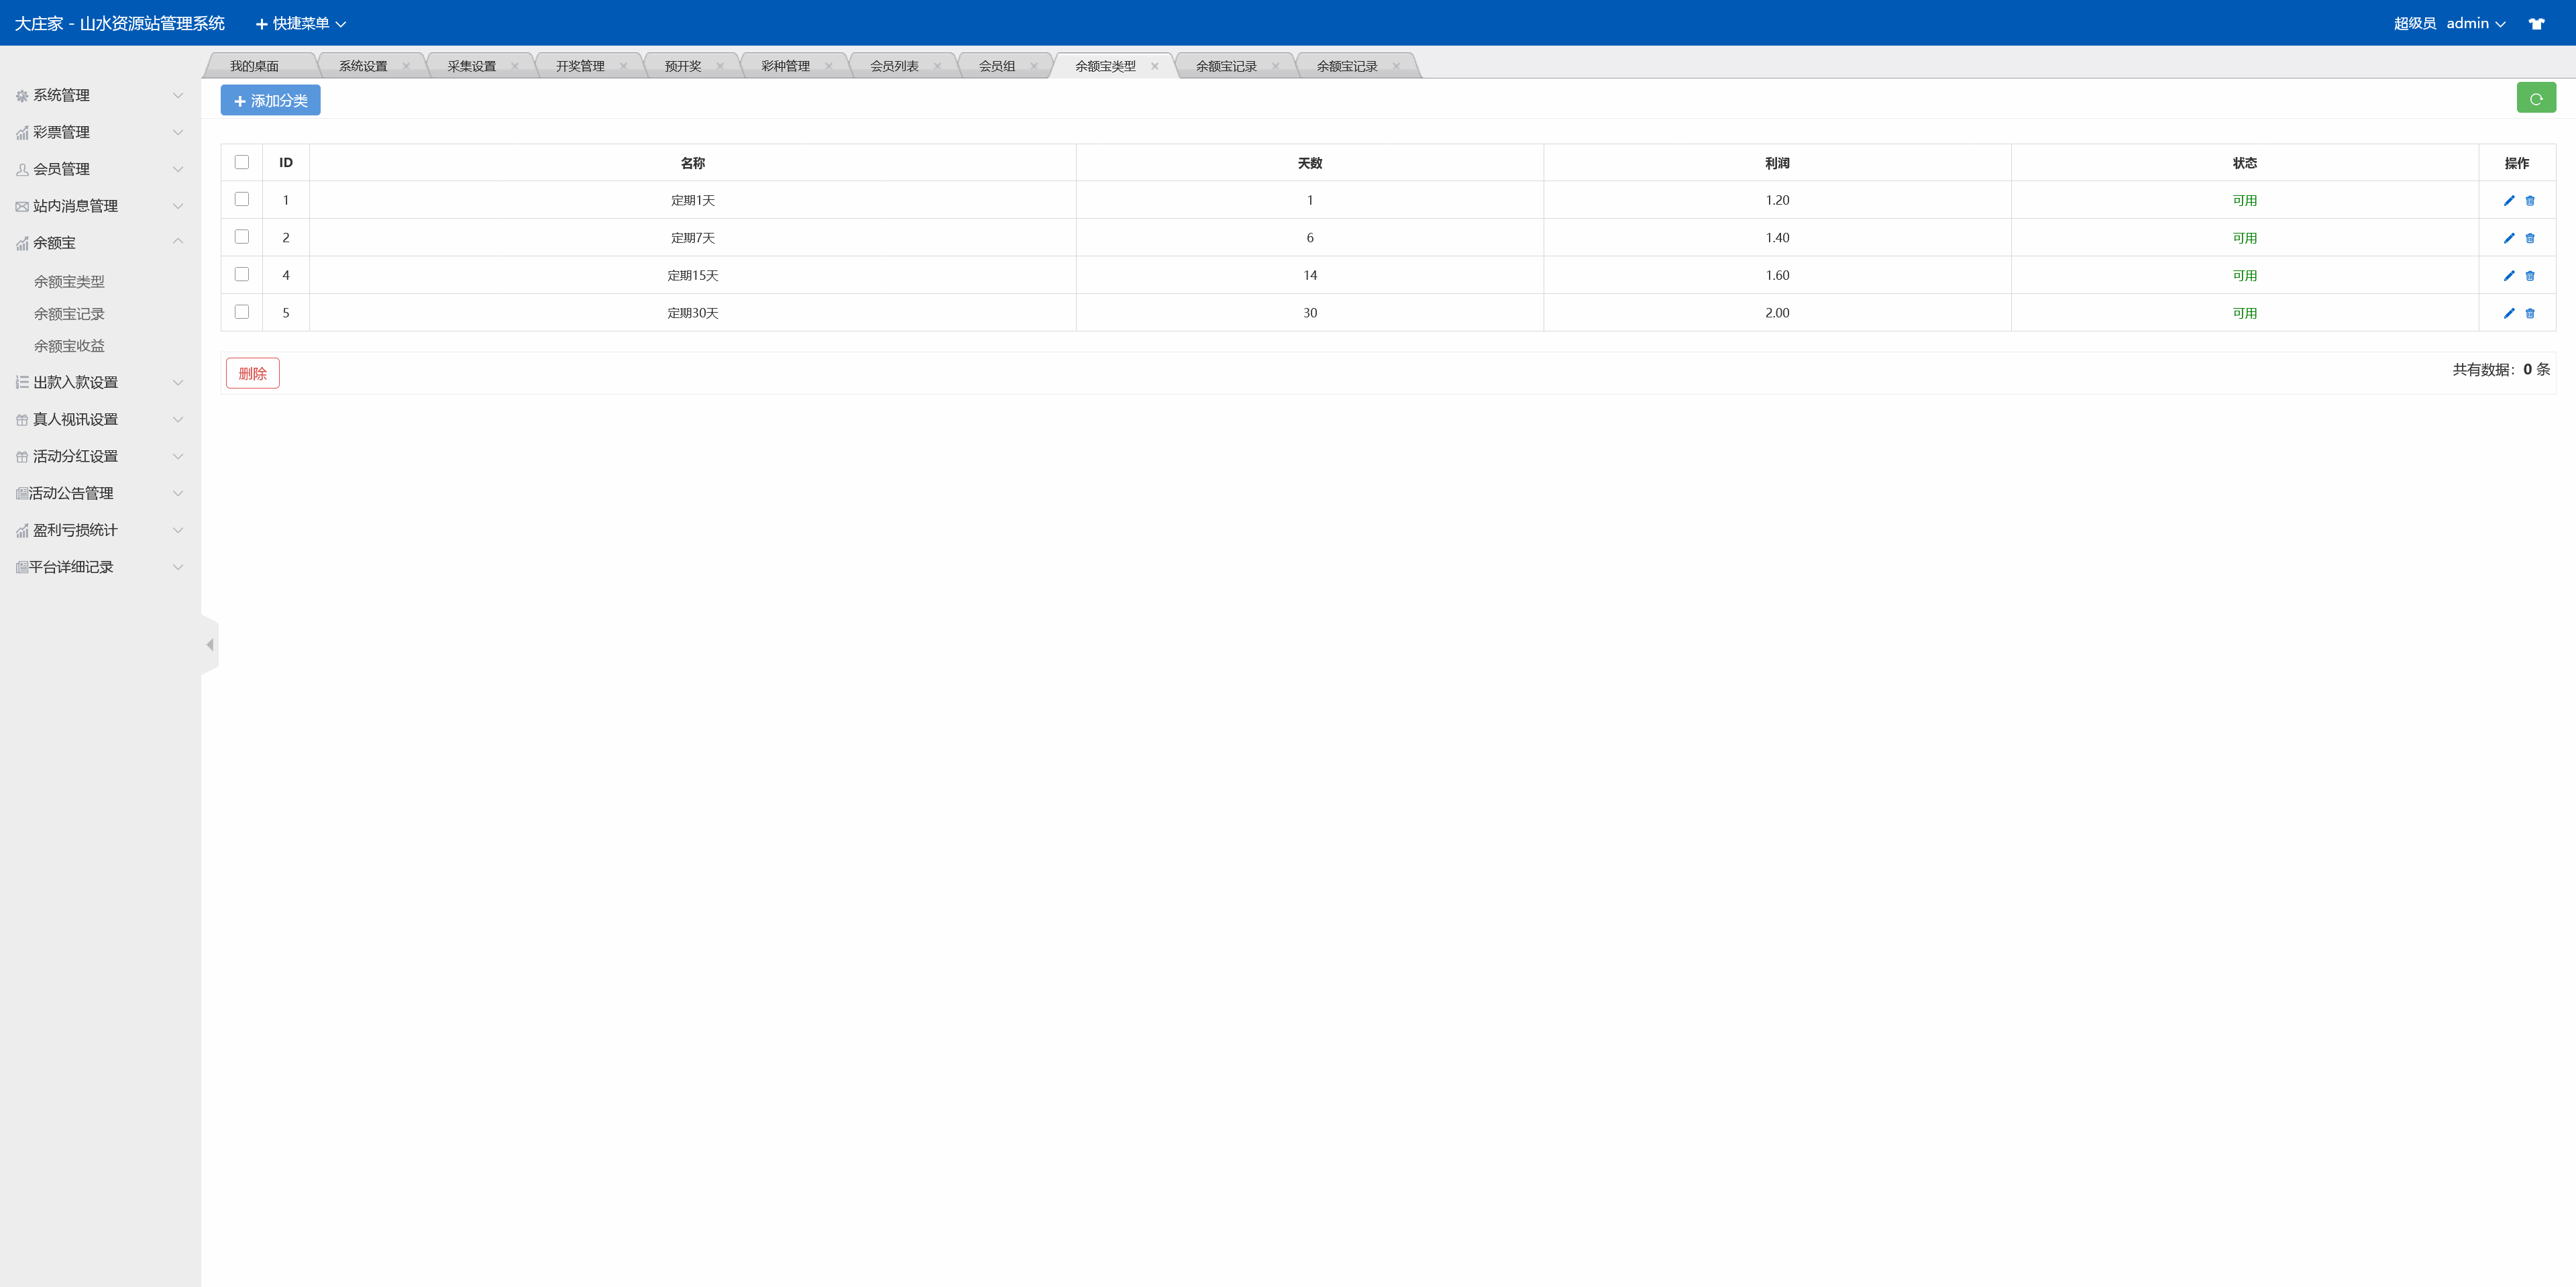This screenshot has width=2576, height=1287.
Task: Switch to the 彩种管理 tab
Action: (785, 66)
